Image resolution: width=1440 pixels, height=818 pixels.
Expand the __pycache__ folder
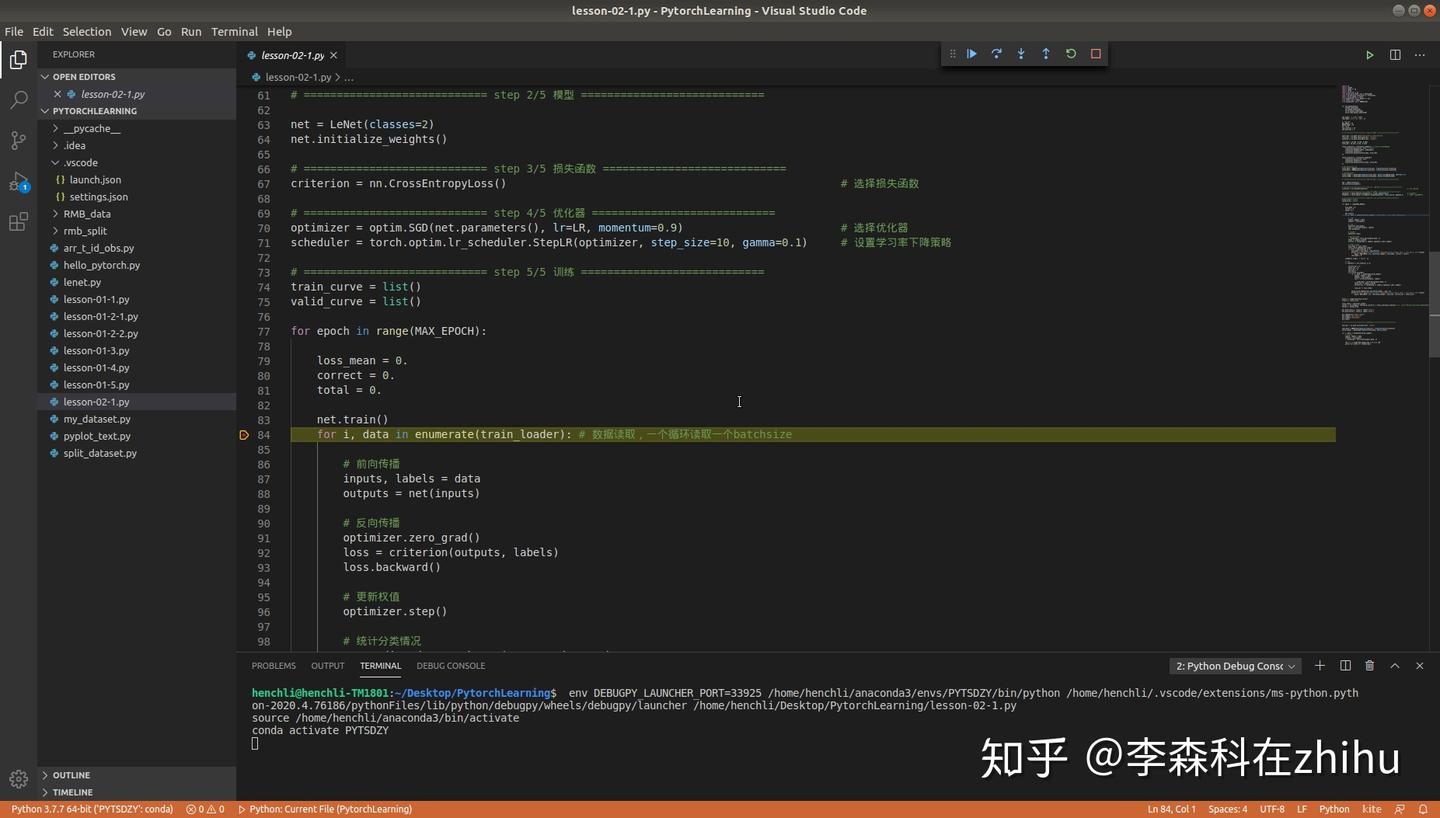[x=91, y=128]
